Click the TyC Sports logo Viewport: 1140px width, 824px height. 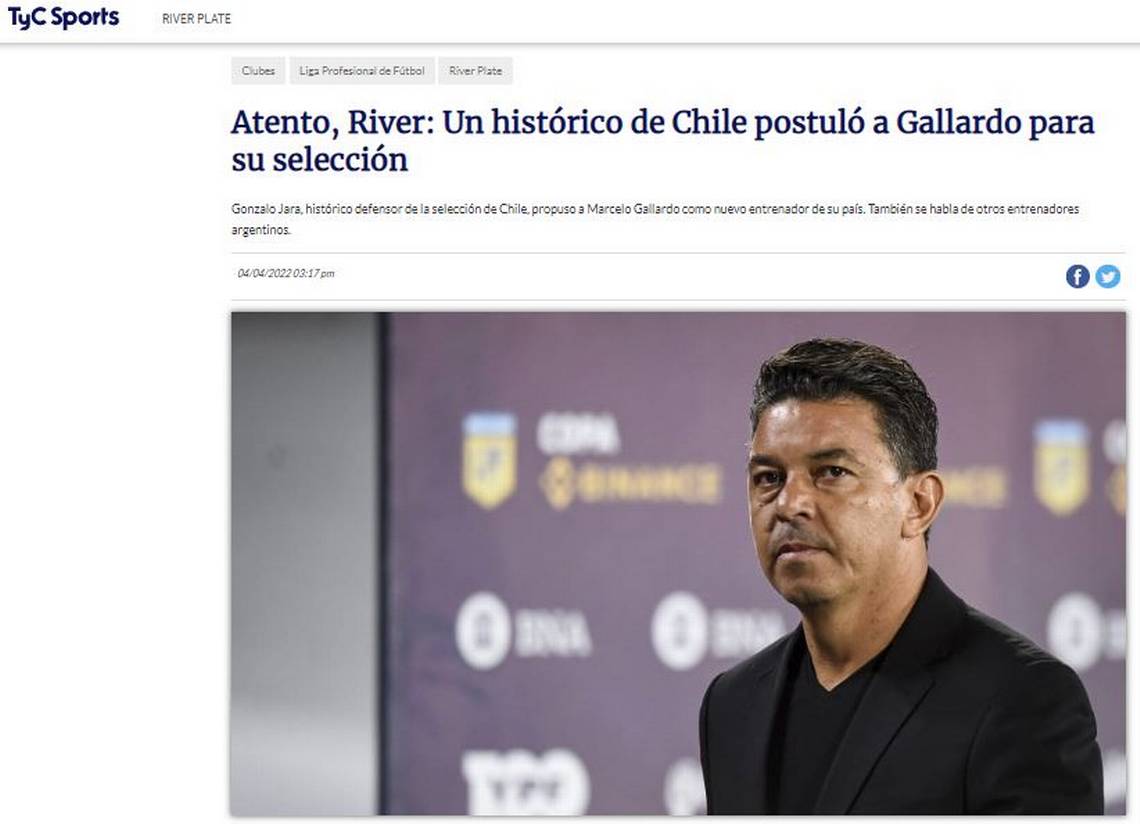(63, 17)
